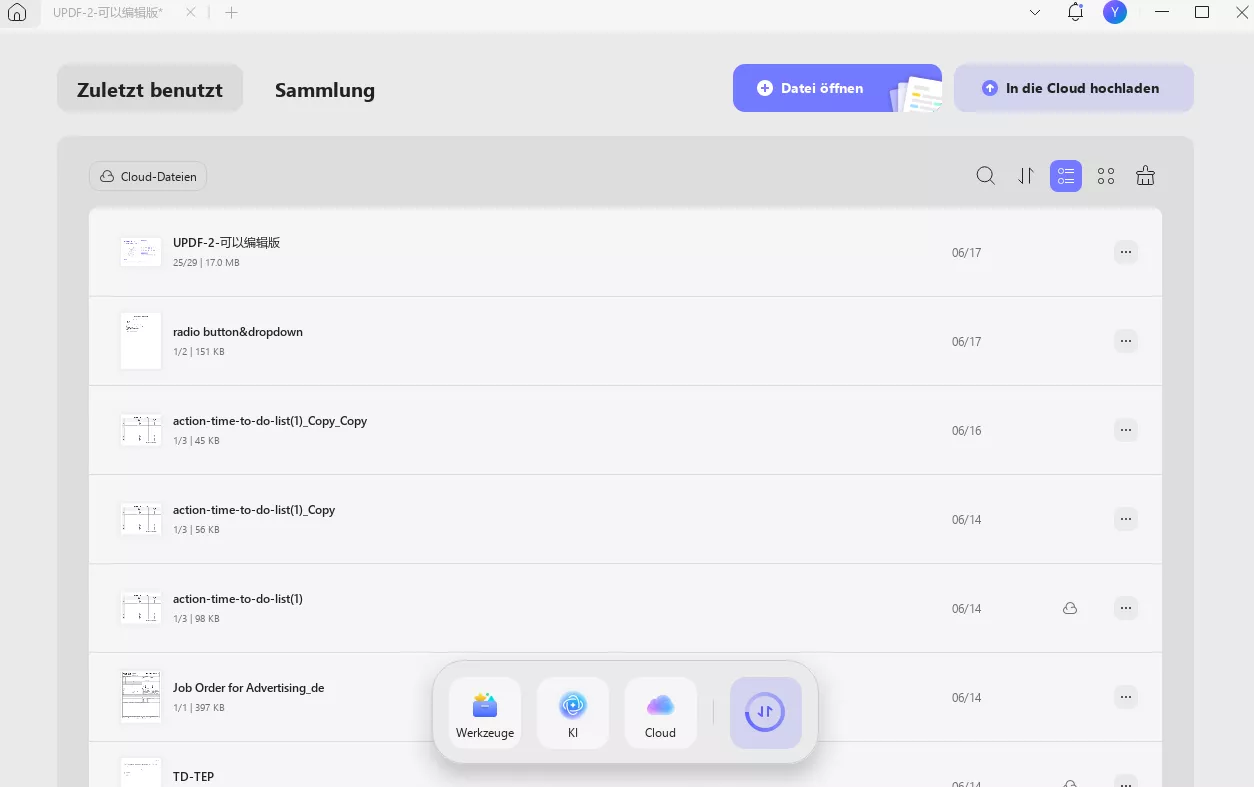Viewport: 1254px width, 787px height.
Task: Open file Job Order for Advertising_de
Action: 248,688
